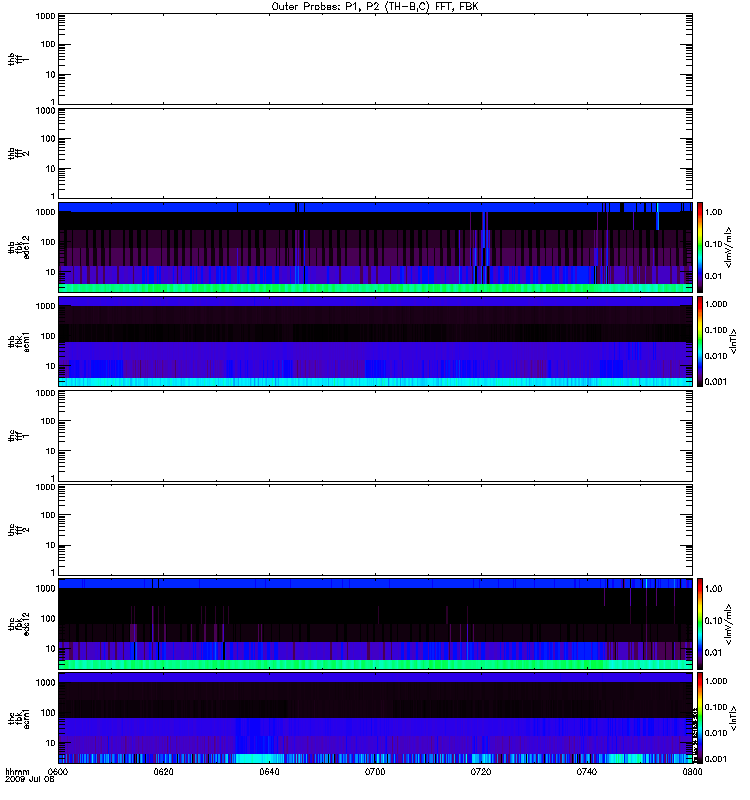Click the "Jul 06" date label
This screenshot has width=750, height=800.
[43, 780]
